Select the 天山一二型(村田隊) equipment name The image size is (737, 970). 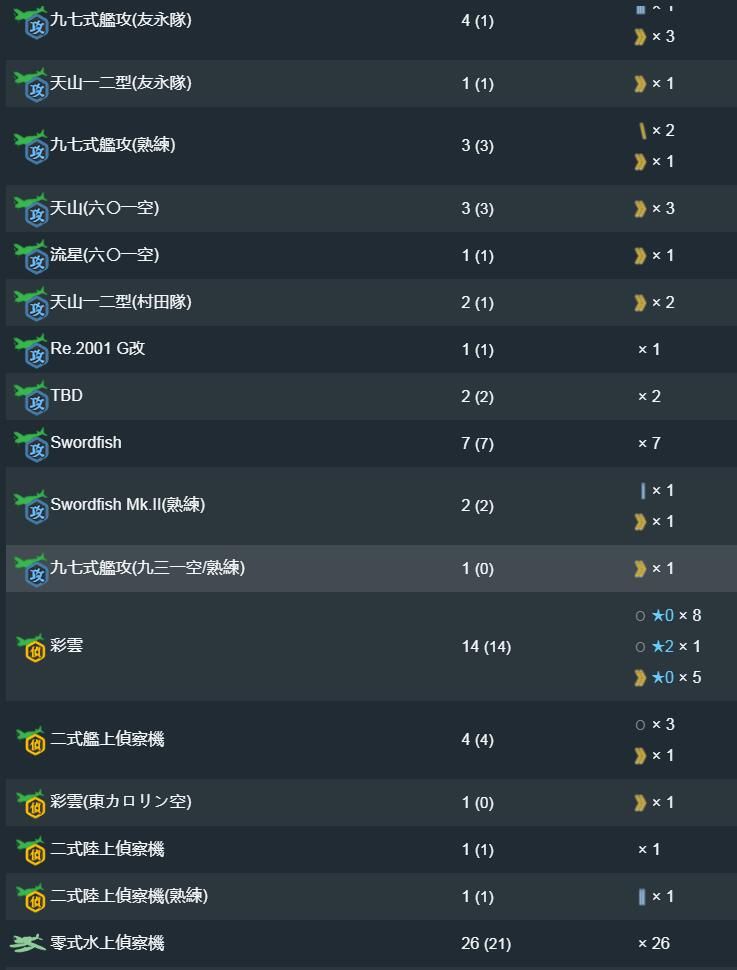pos(121,302)
